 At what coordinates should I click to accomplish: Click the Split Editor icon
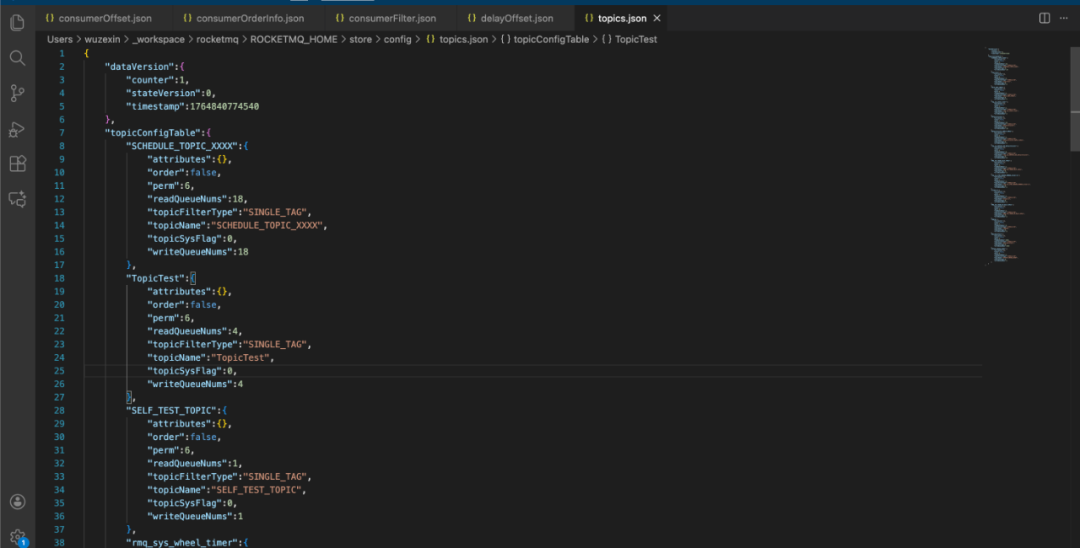click(x=1044, y=18)
